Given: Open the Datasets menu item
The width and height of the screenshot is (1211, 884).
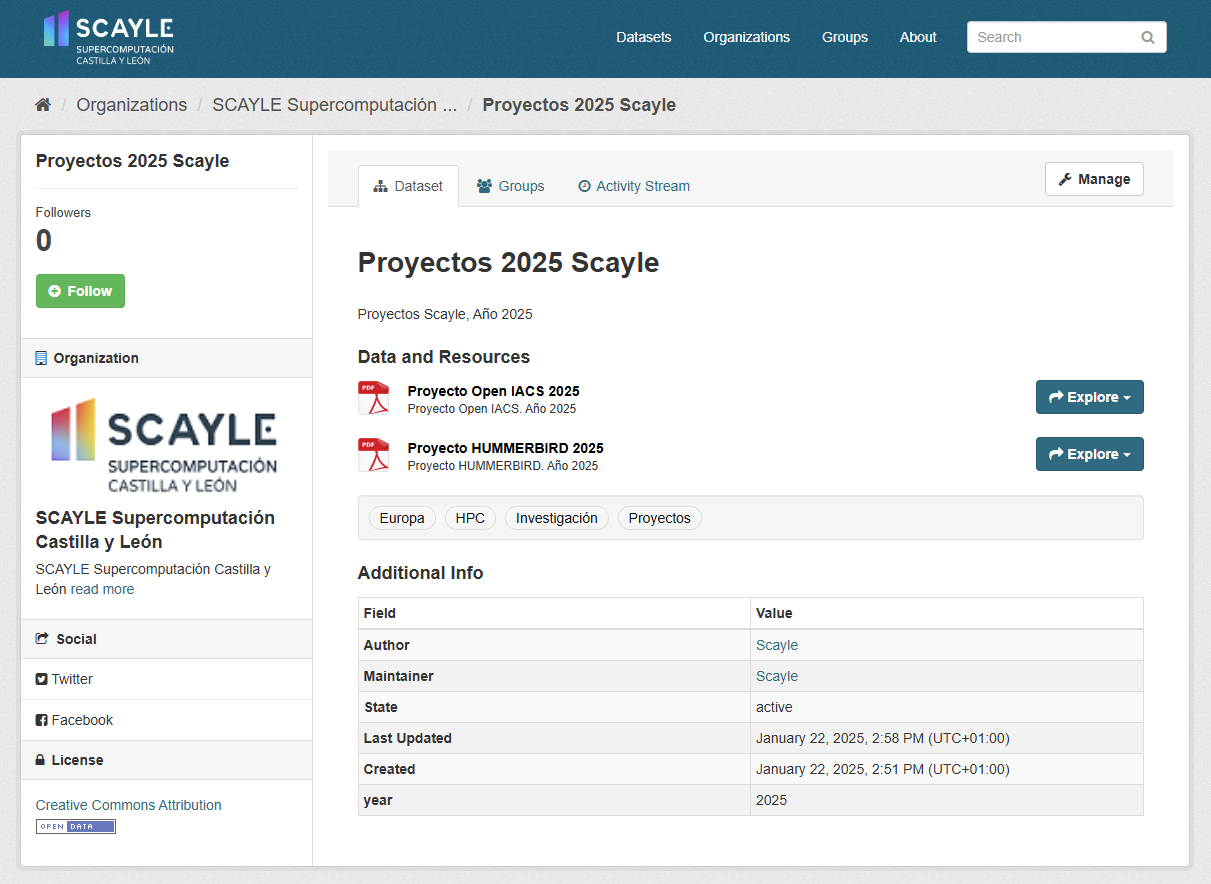Looking at the screenshot, I should [x=644, y=37].
